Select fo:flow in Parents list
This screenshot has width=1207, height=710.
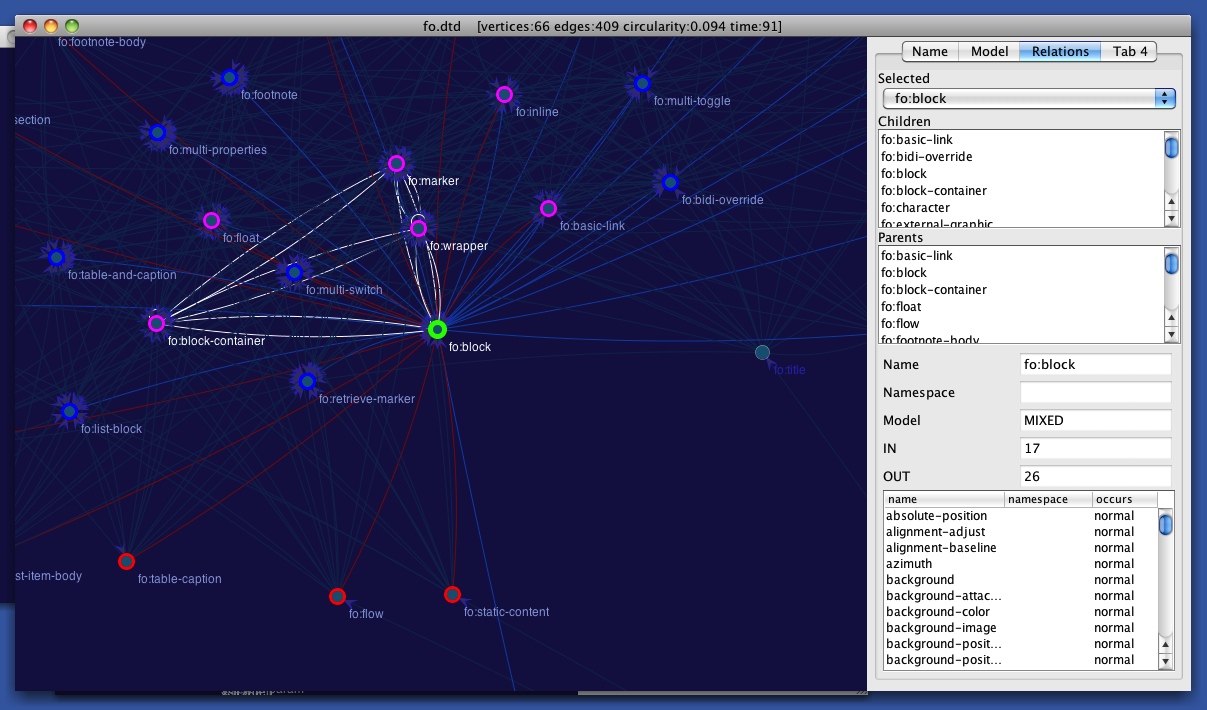pos(1021,324)
